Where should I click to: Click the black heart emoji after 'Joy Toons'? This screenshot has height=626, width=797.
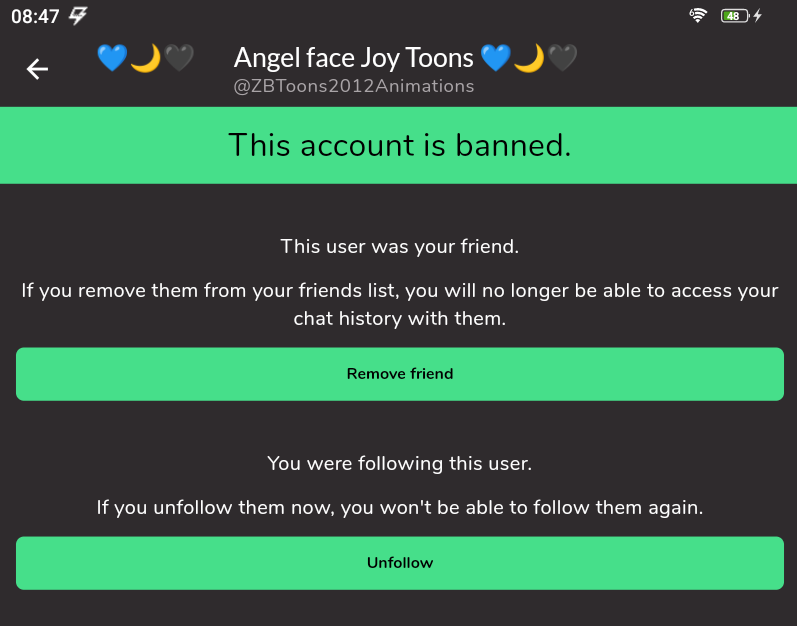click(562, 58)
